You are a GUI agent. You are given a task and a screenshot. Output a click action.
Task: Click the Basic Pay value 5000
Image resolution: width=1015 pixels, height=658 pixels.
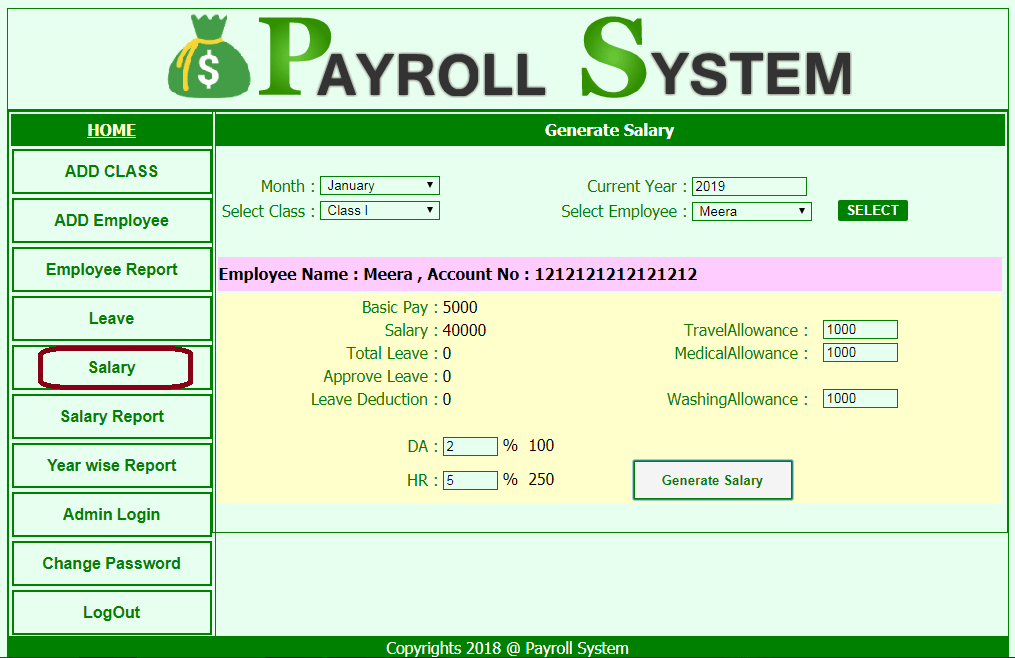(x=460, y=308)
